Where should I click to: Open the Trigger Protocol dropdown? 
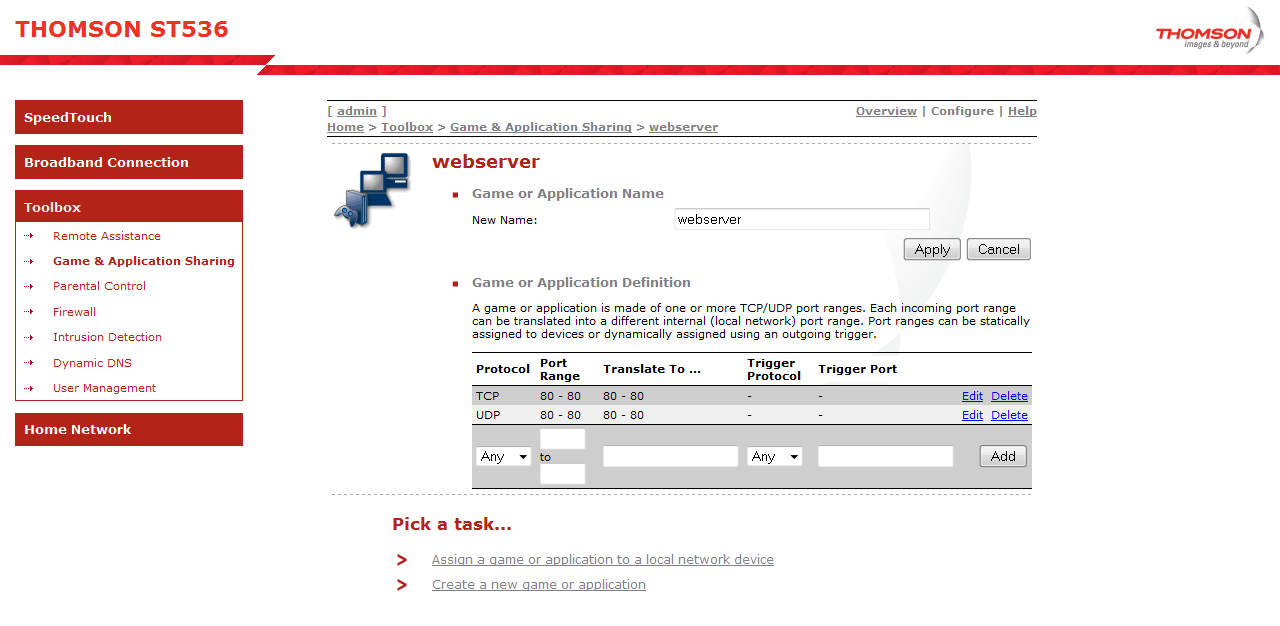775,456
